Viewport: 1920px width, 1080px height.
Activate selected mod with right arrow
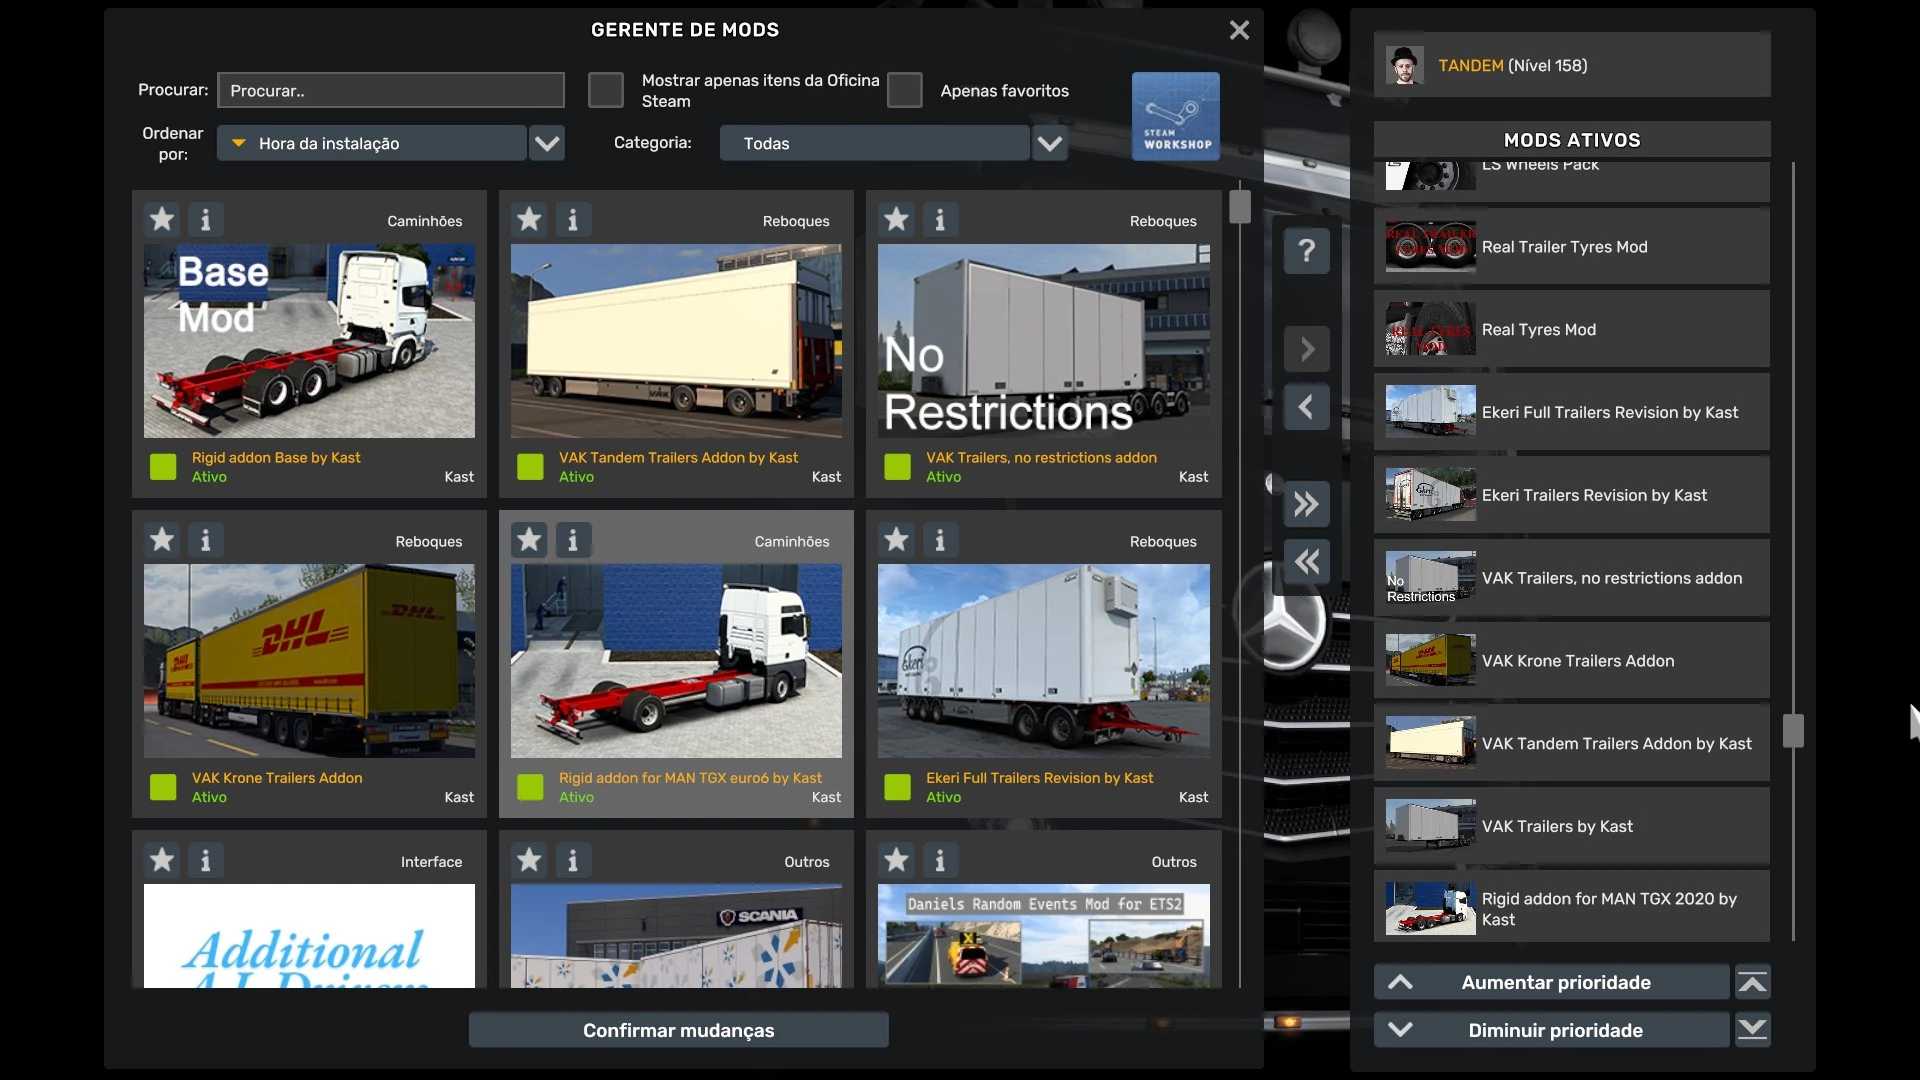(1306, 349)
